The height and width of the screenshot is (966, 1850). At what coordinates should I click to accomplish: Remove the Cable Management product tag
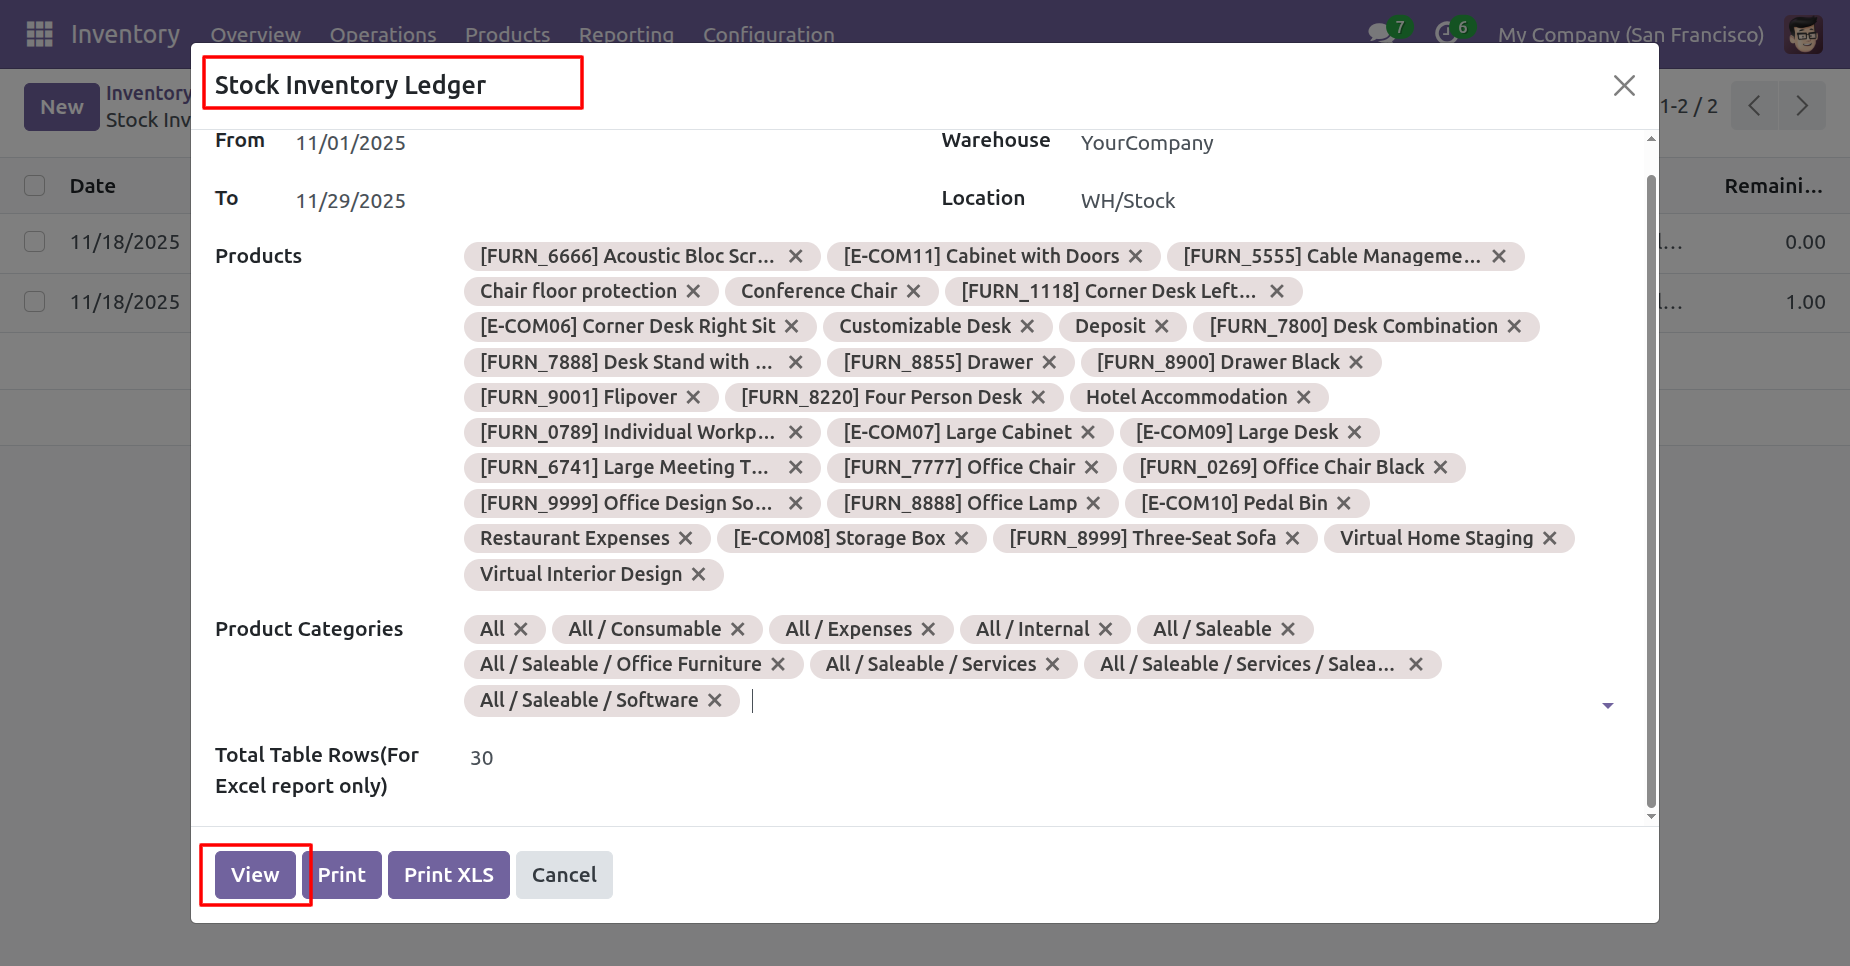[1499, 257]
